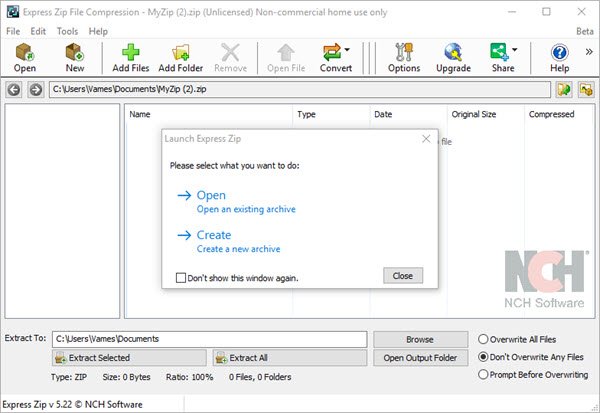Select Overwrite All Files option
This screenshot has height=413, width=600.
(483, 339)
